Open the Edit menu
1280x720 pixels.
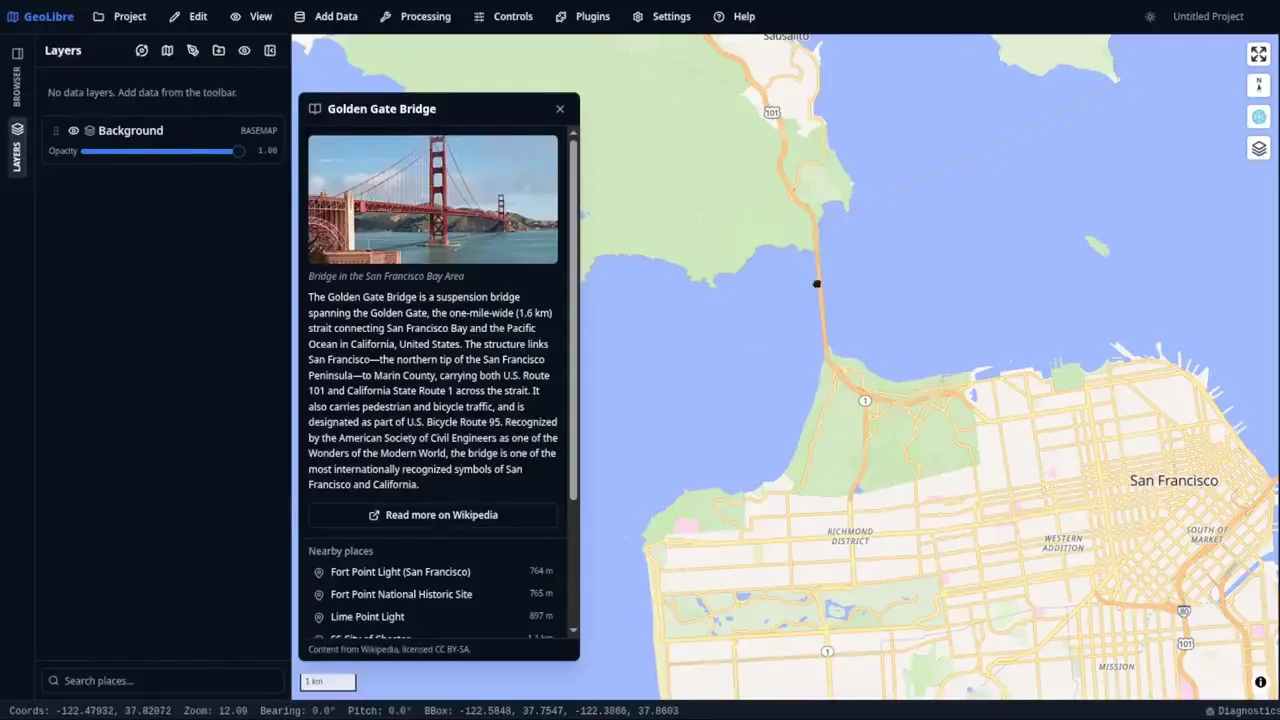(188, 16)
